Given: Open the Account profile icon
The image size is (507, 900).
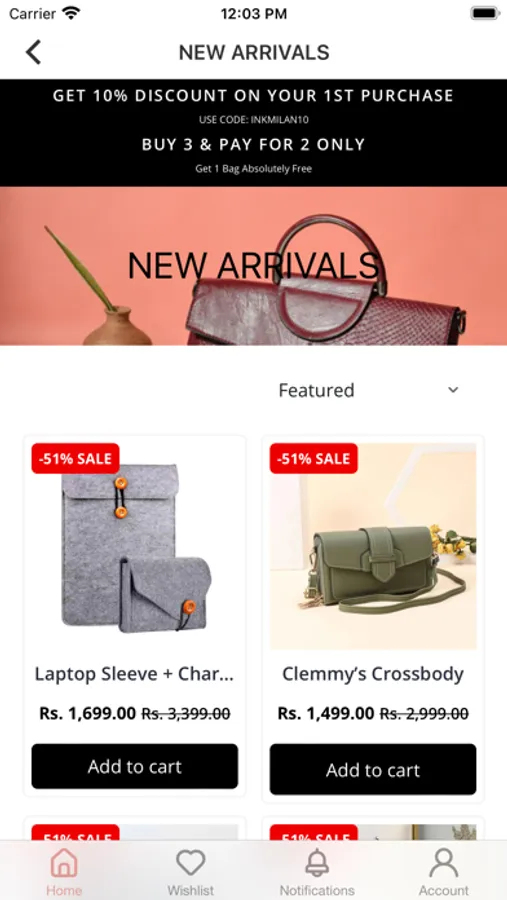Looking at the screenshot, I should [x=443, y=863].
